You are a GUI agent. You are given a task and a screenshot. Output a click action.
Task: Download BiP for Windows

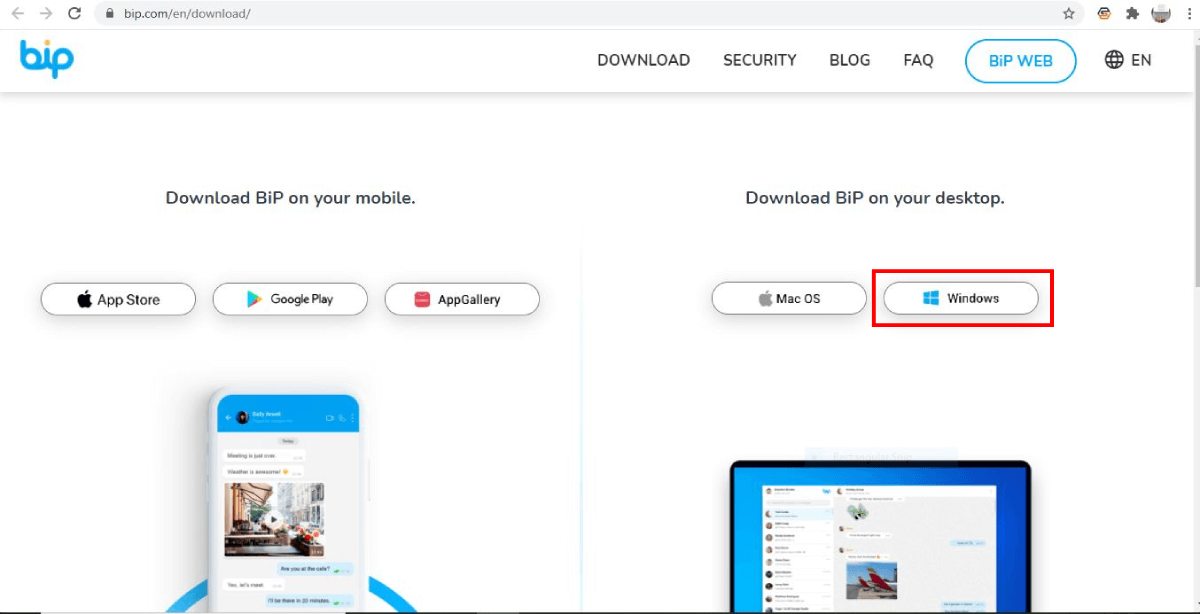961,298
